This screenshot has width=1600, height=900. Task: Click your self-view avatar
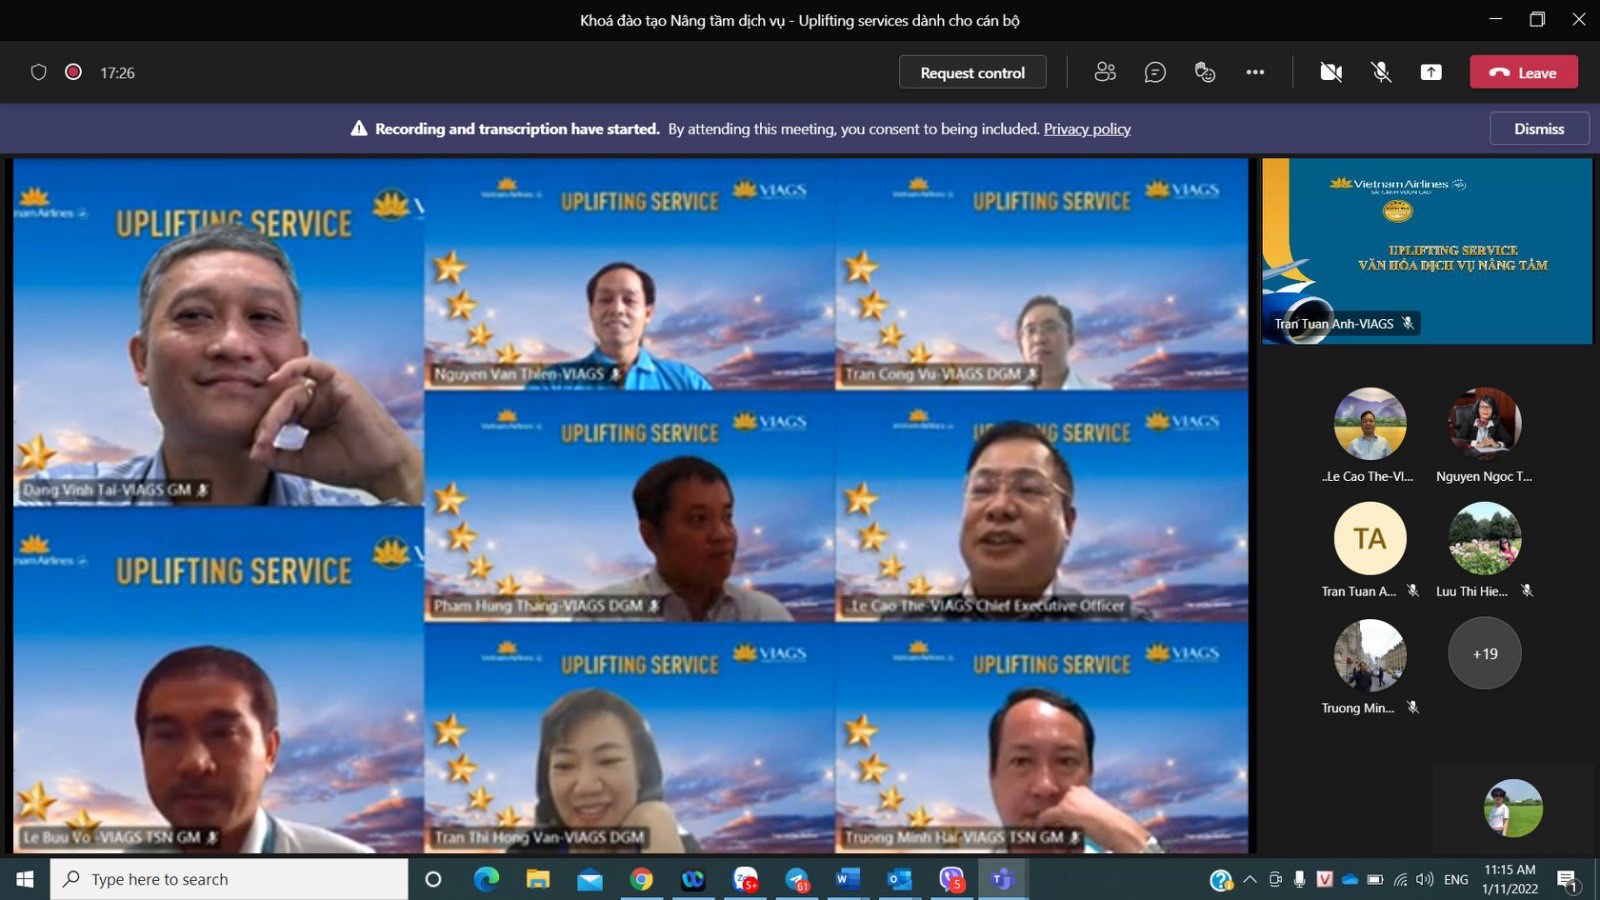[x=1513, y=808]
